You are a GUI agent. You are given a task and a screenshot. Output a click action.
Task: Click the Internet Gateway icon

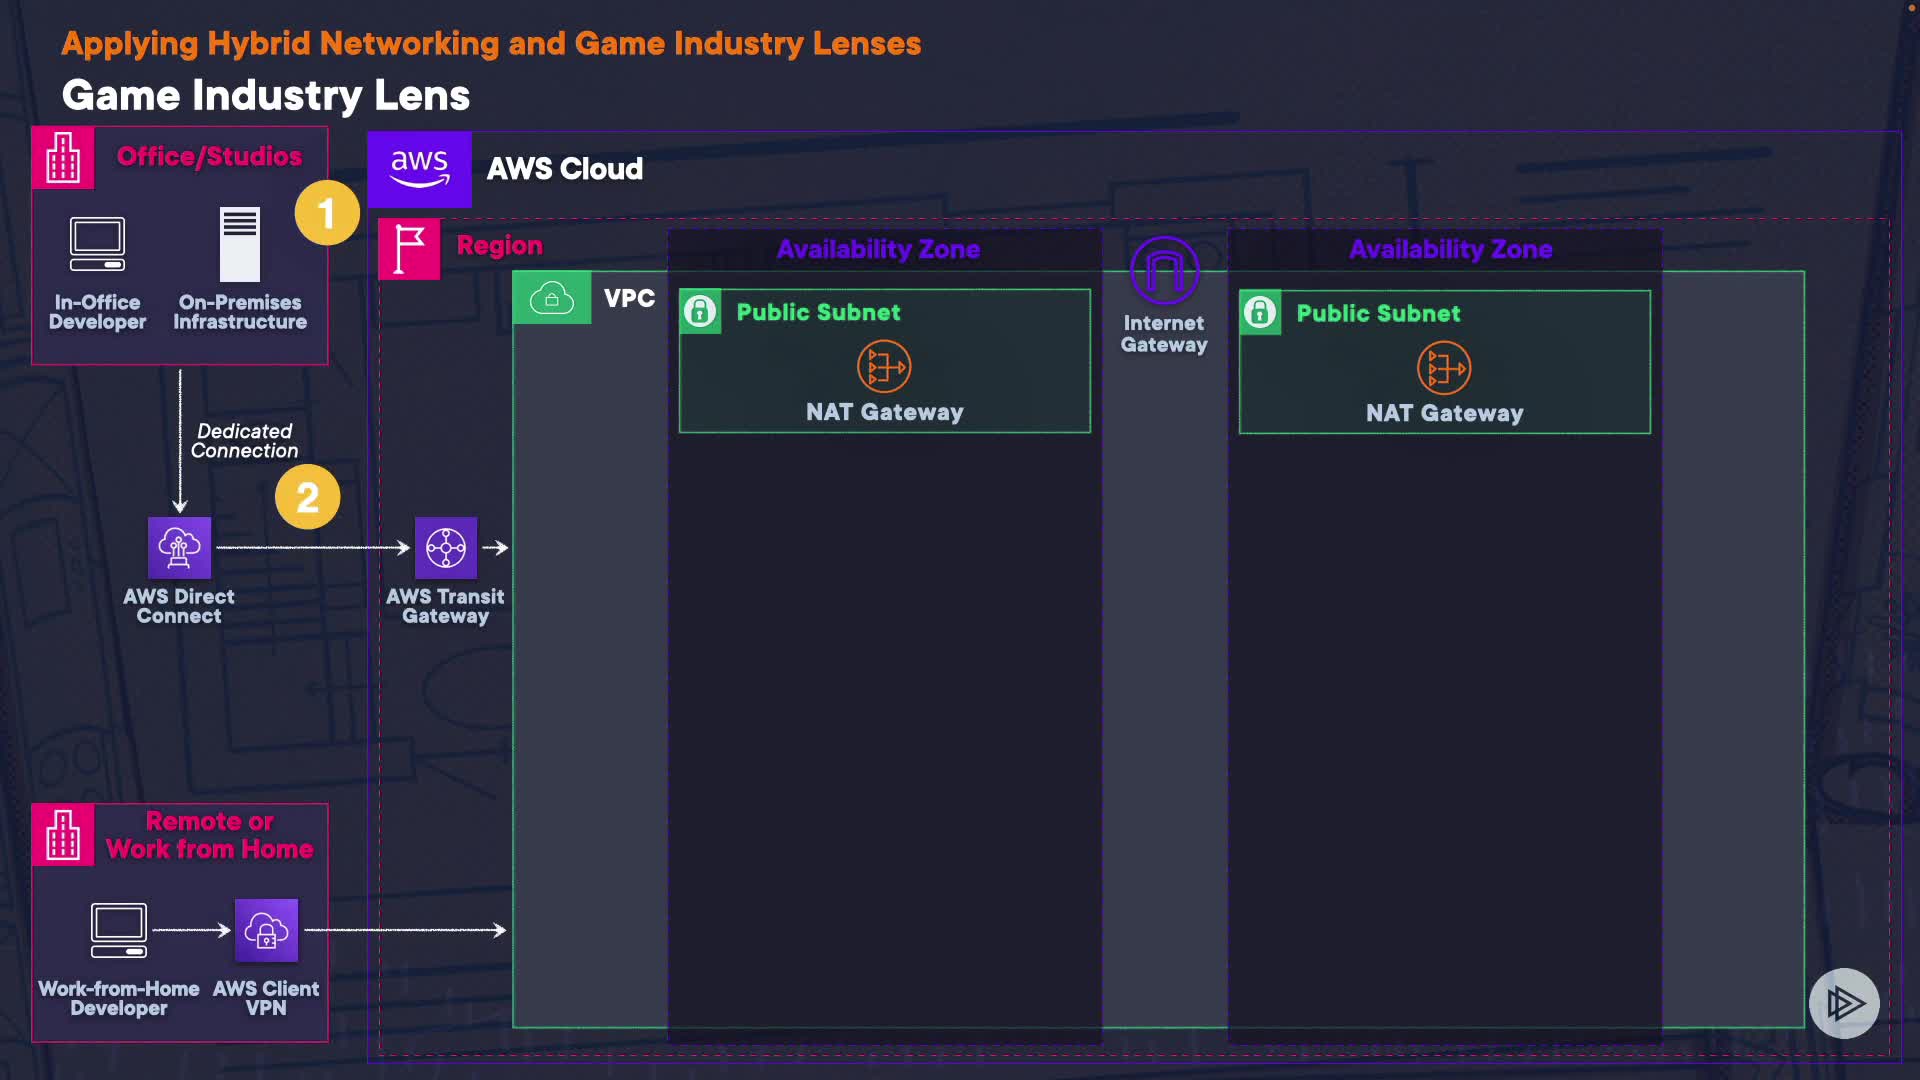tap(1164, 271)
